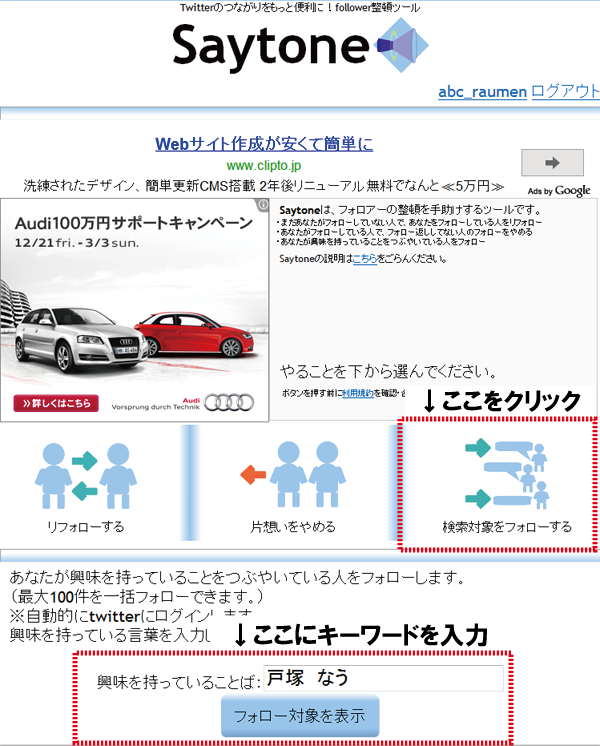Screen dimensions: 600x746
Task: Click the リフォローする two-people arrows icon
Action: click(86, 476)
